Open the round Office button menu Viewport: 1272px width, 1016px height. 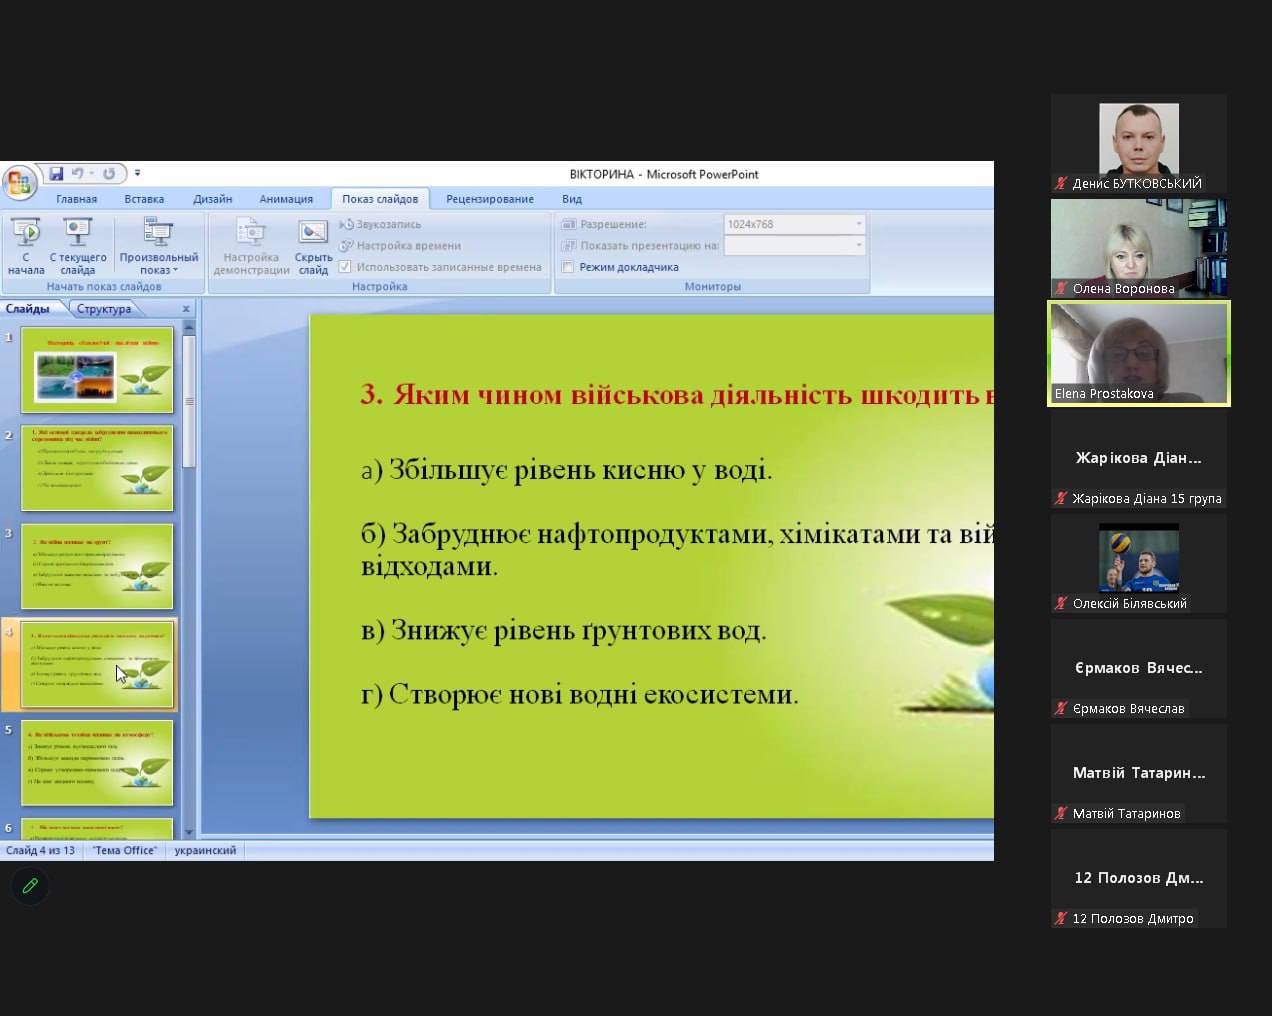pyautogui.click(x=19, y=182)
